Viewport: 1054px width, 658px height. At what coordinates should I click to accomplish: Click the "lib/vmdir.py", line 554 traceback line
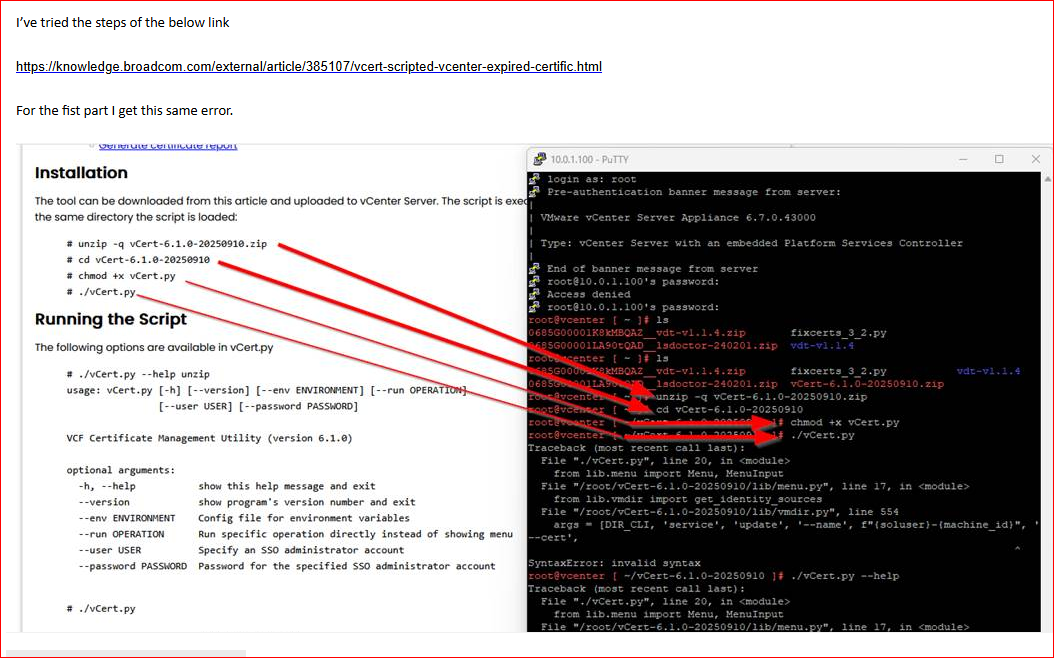coord(719,511)
